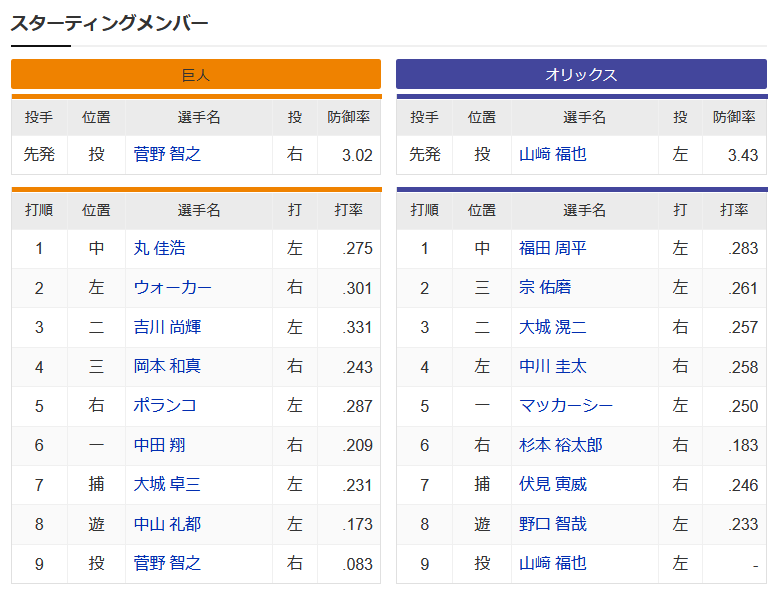This screenshot has width=774, height=594.
Task: Select batting average .231
Action: tap(357, 485)
